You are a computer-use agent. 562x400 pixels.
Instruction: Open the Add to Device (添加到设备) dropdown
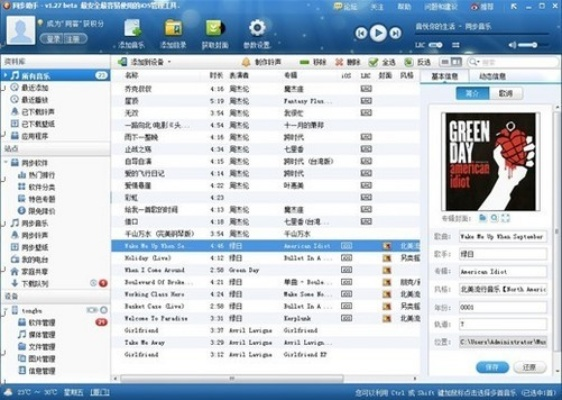[144, 62]
